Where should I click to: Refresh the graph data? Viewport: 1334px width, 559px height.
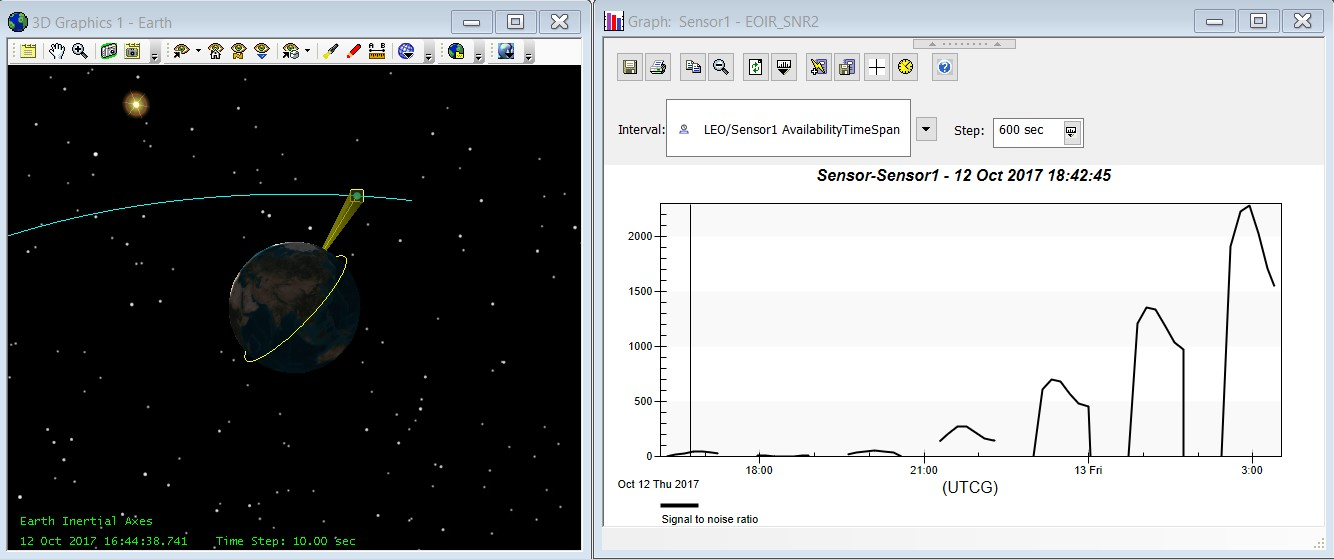click(x=756, y=67)
